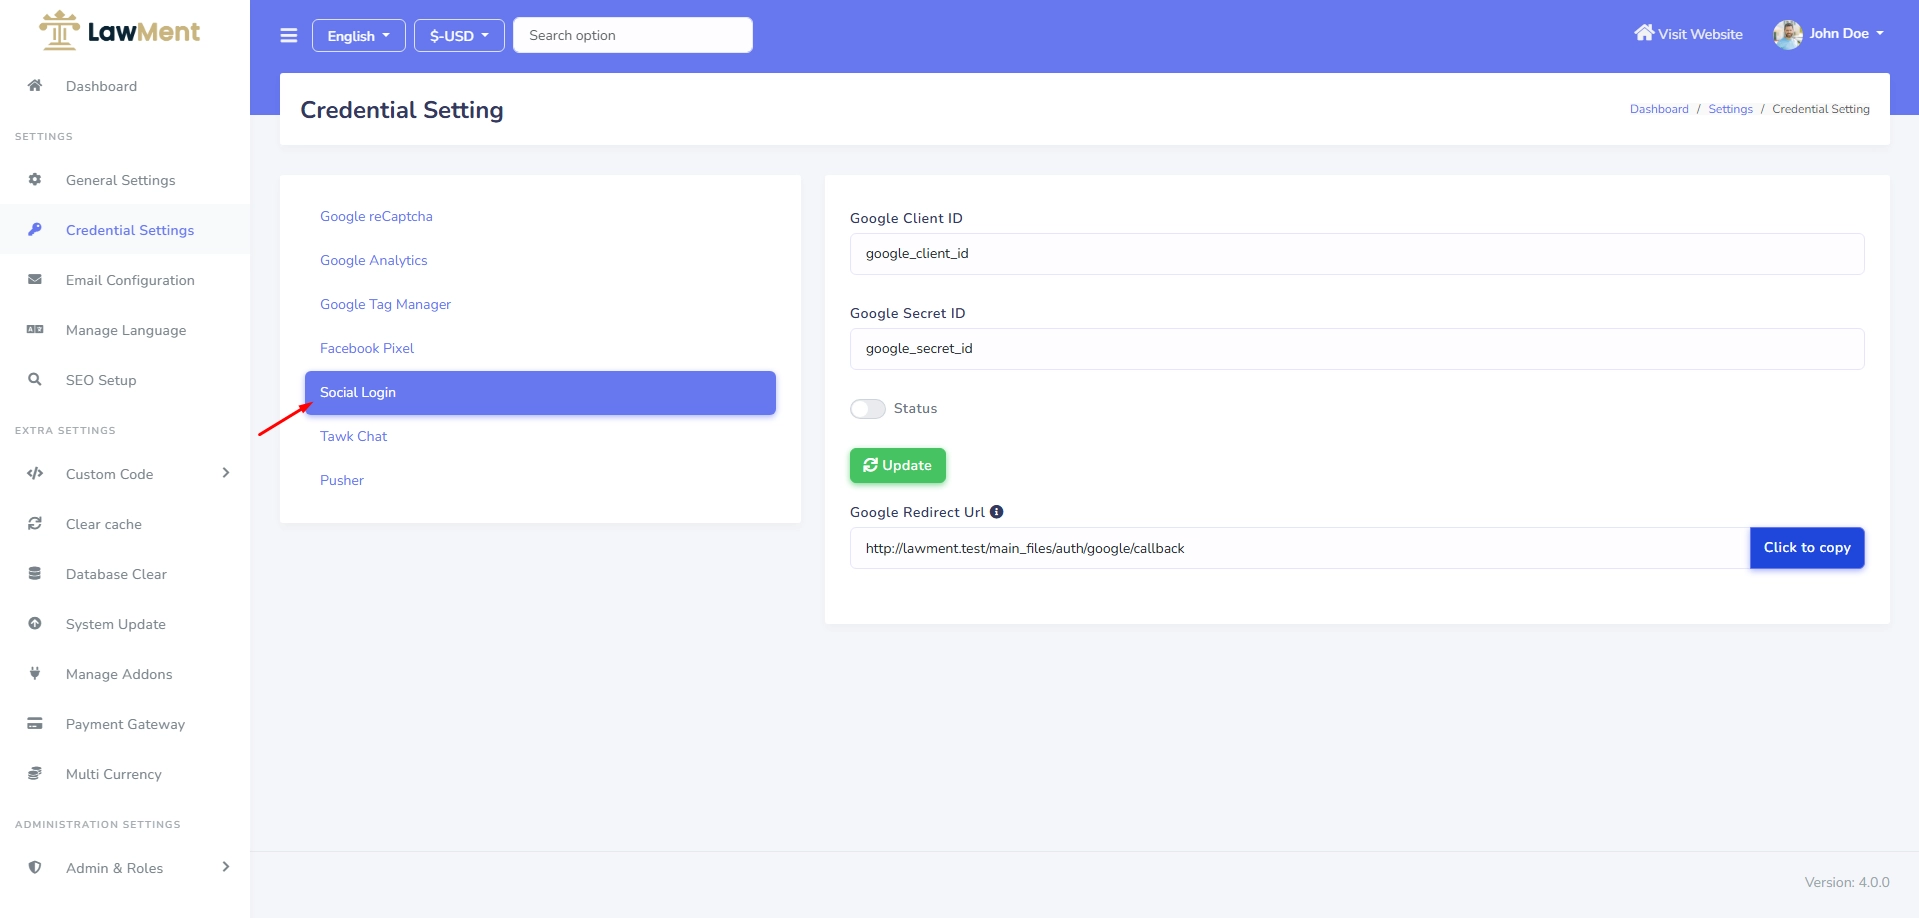This screenshot has width=1919, height=918.
Task: Go to Settings breadcrumb link
Action: 1730,109
